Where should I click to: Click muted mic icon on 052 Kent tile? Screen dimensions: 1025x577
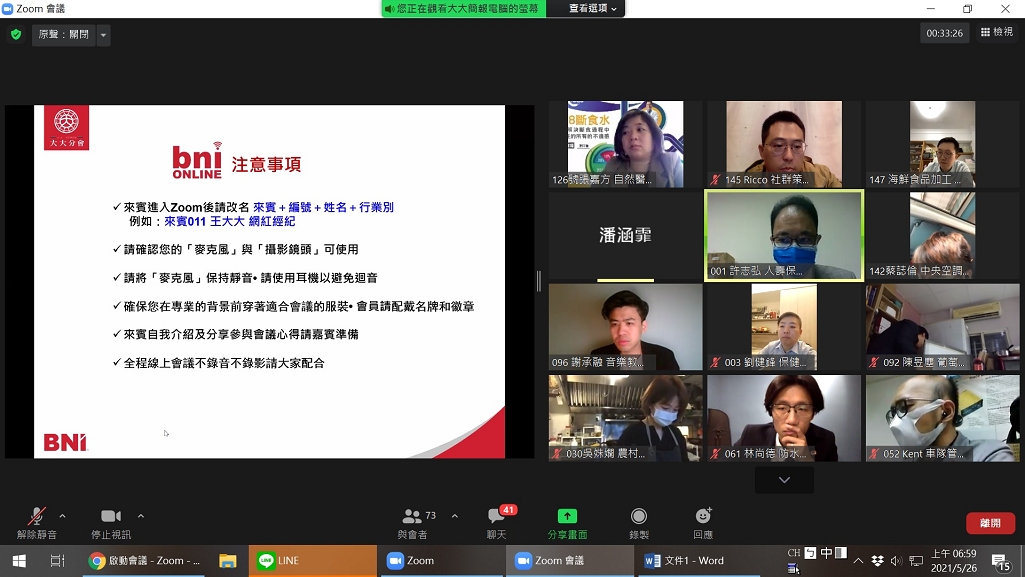coord(874,453)
